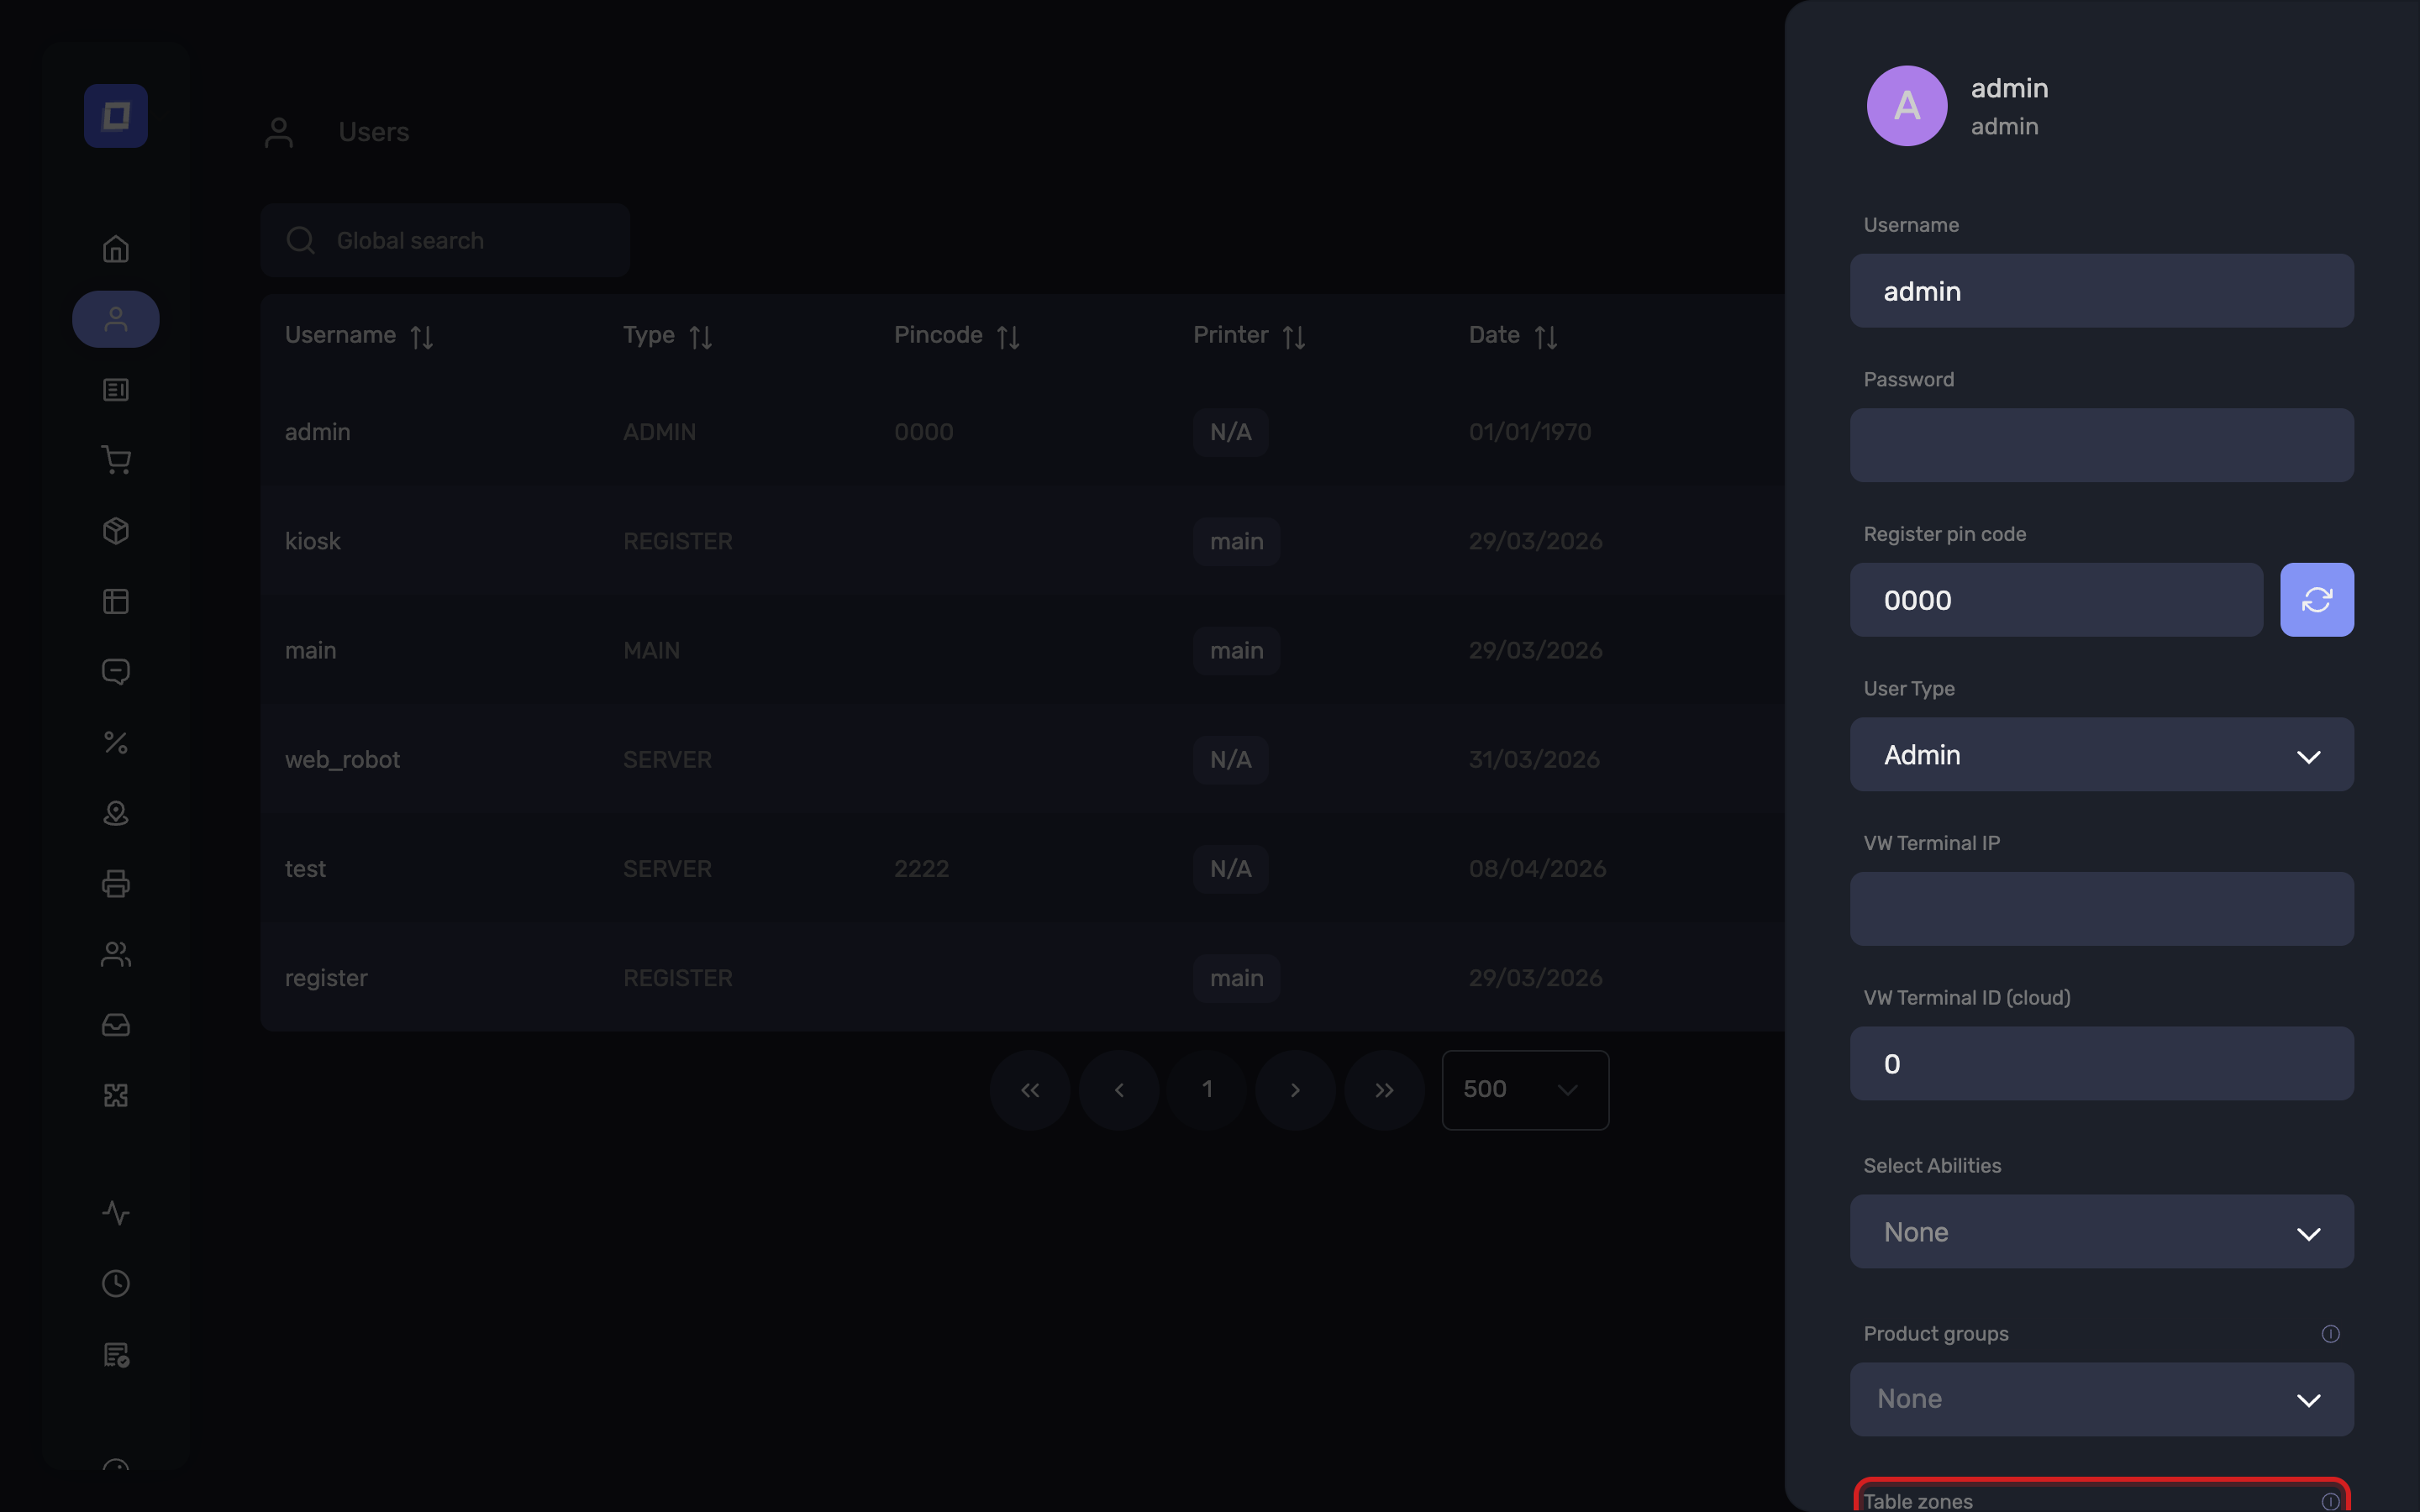Image resolution: width=2420 pixels, height=1512 pixels.
Task: Select page 1 in pagination
Action: point(1207,1090)
